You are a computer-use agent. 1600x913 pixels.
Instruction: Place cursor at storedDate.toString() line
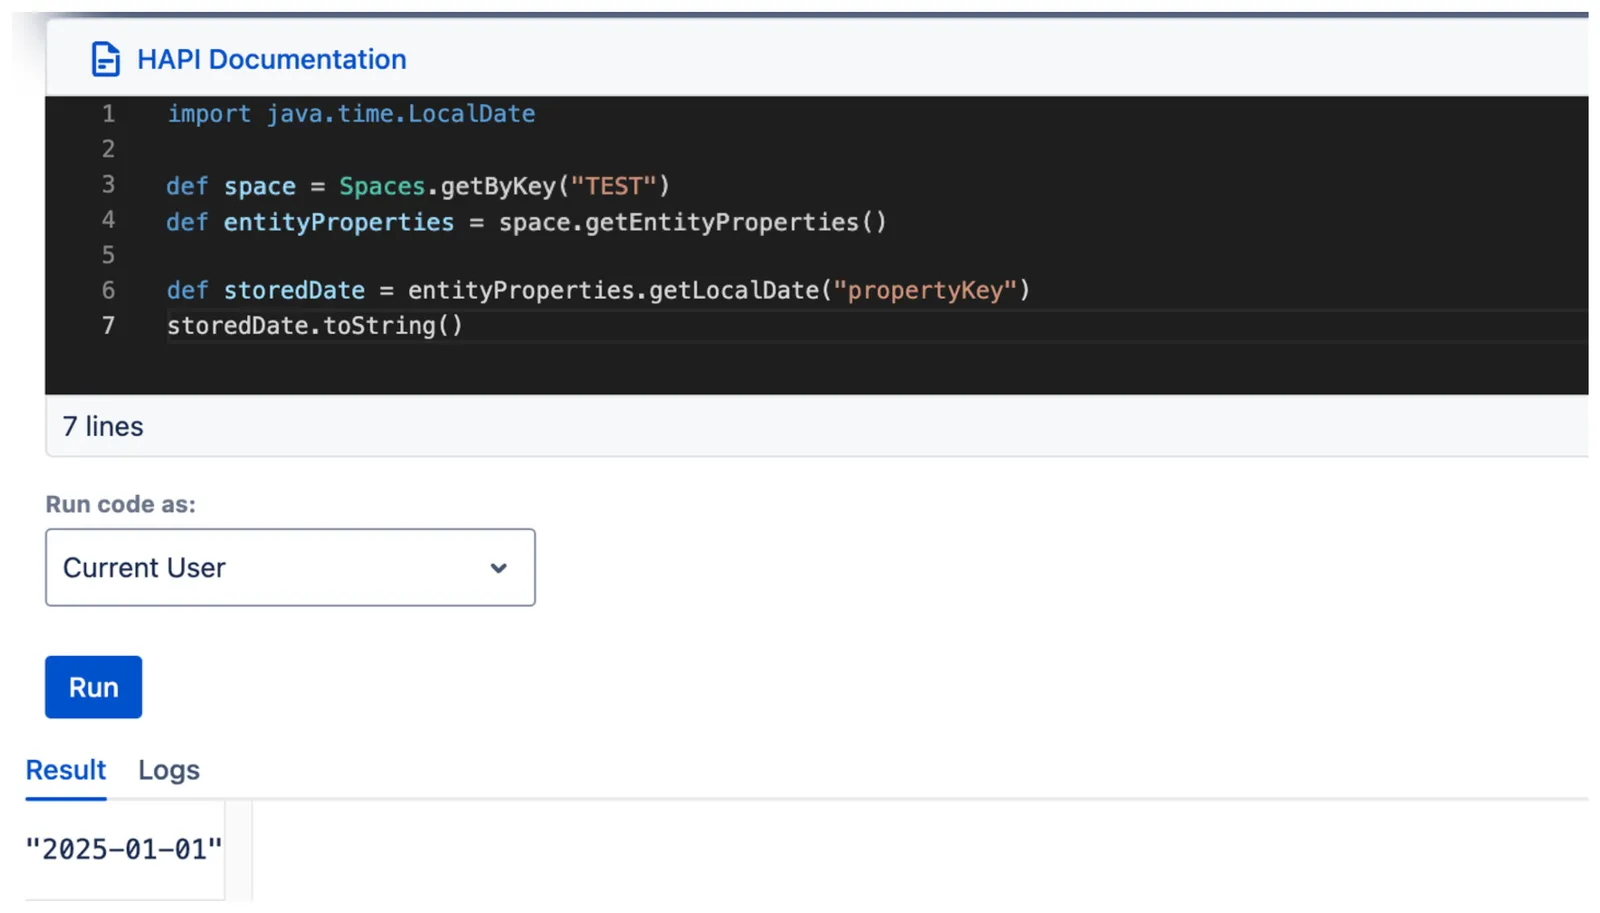(x=315, y=326)
